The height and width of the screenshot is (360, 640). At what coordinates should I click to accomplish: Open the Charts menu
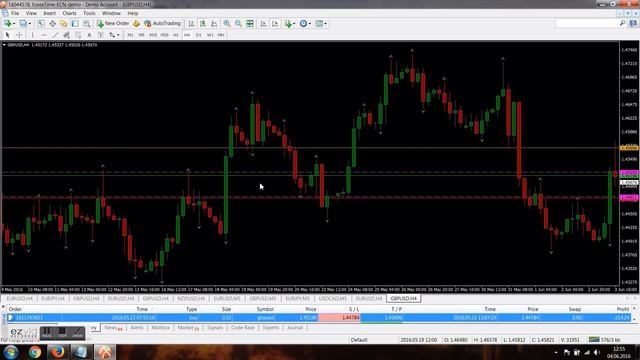click(69, 13)
